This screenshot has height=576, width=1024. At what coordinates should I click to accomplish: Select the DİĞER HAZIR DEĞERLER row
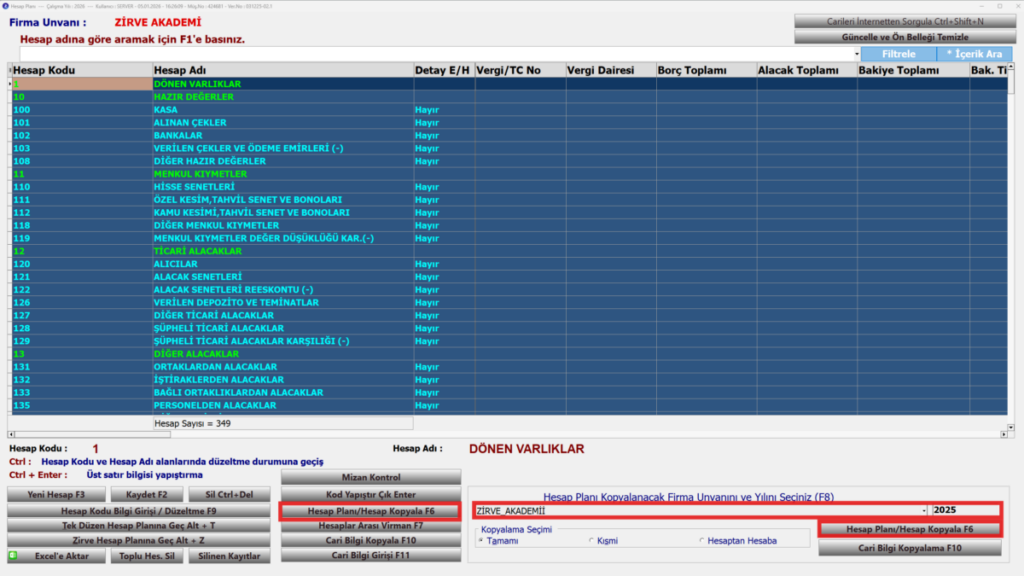click(509, 161)
